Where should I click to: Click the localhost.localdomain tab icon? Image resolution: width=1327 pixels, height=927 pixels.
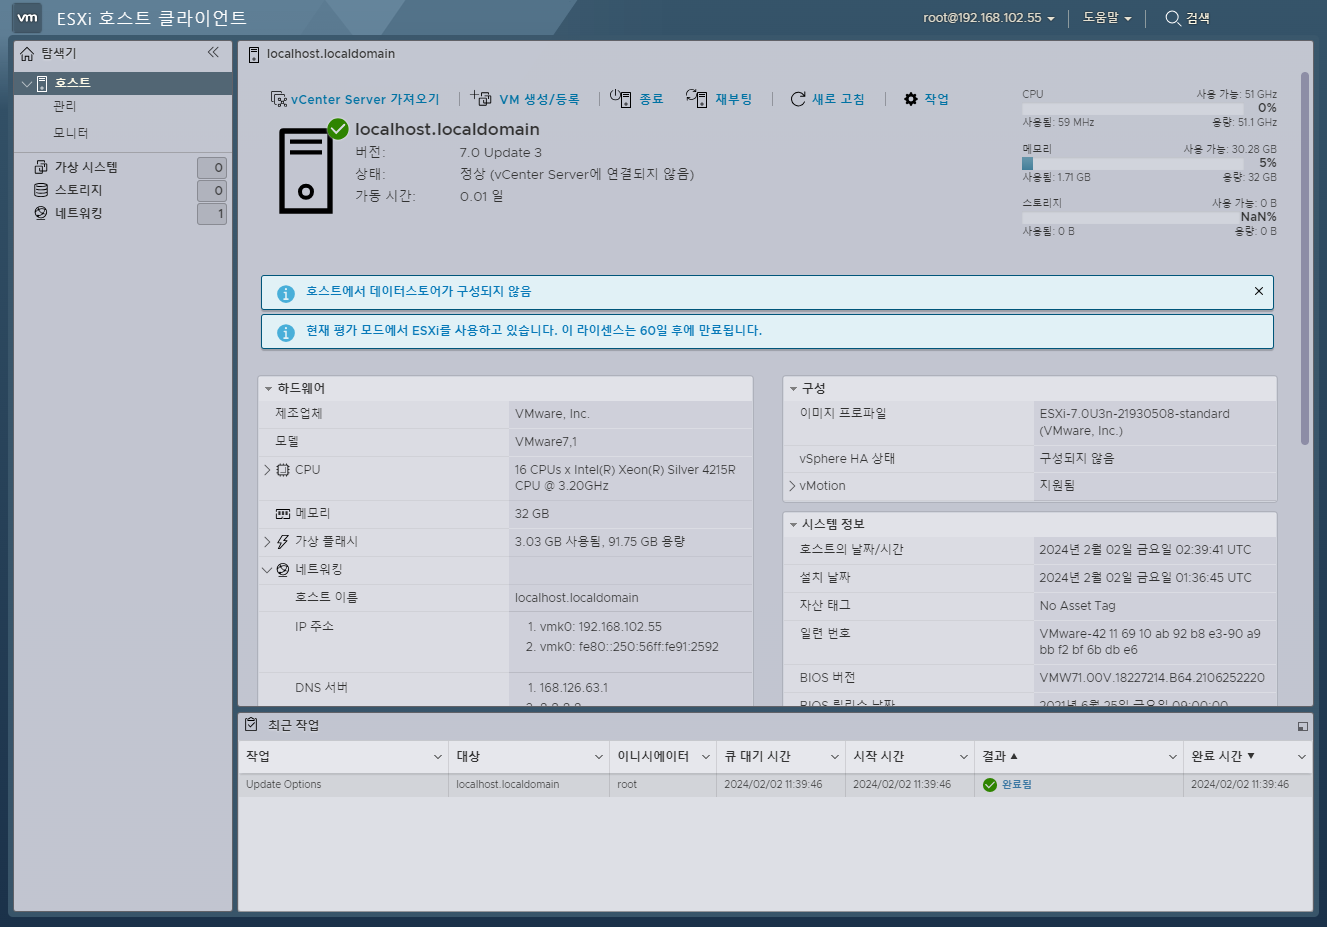[254, 54]
